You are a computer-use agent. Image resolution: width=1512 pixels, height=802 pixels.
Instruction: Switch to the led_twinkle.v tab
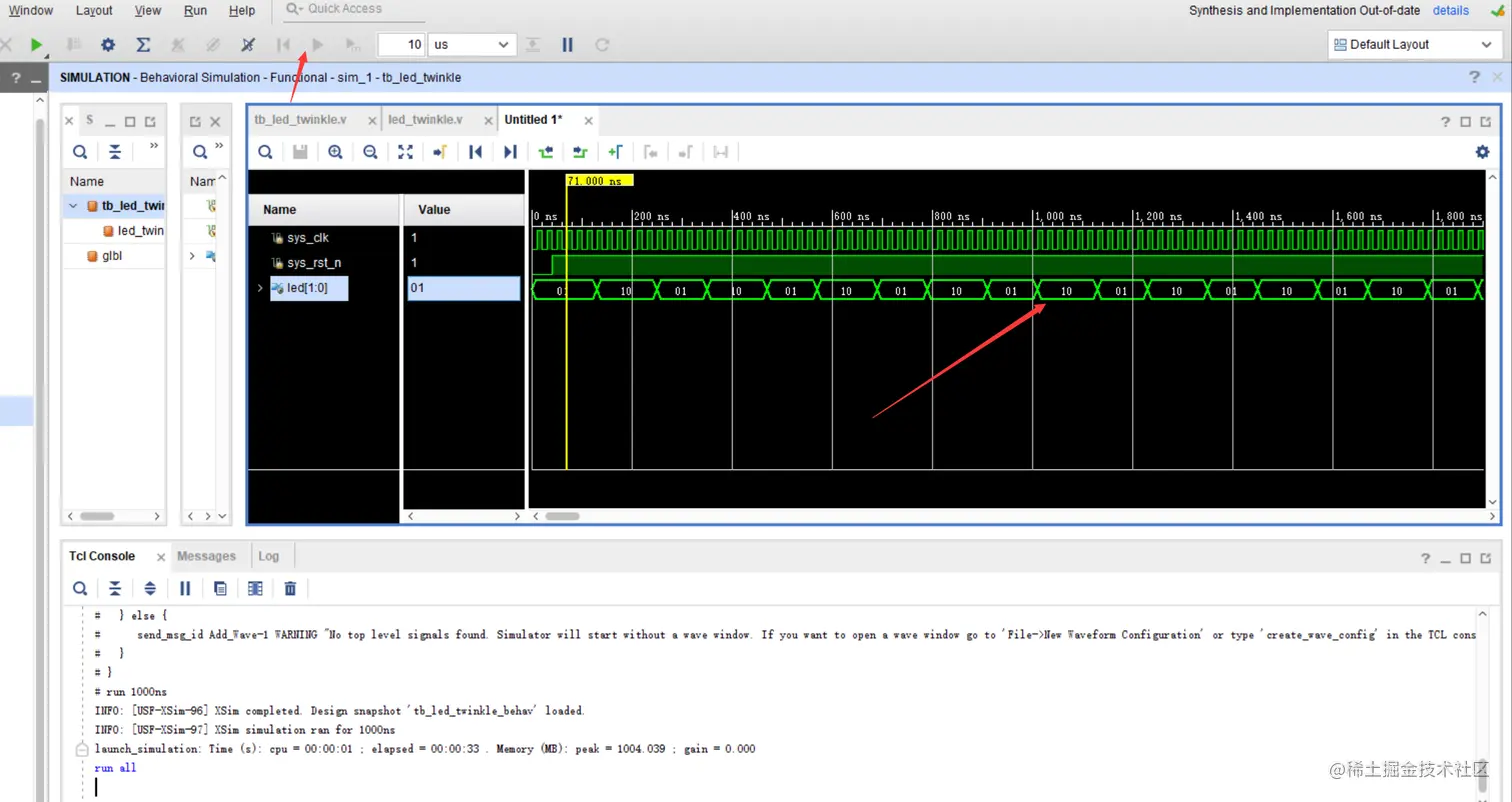point(425,119)
